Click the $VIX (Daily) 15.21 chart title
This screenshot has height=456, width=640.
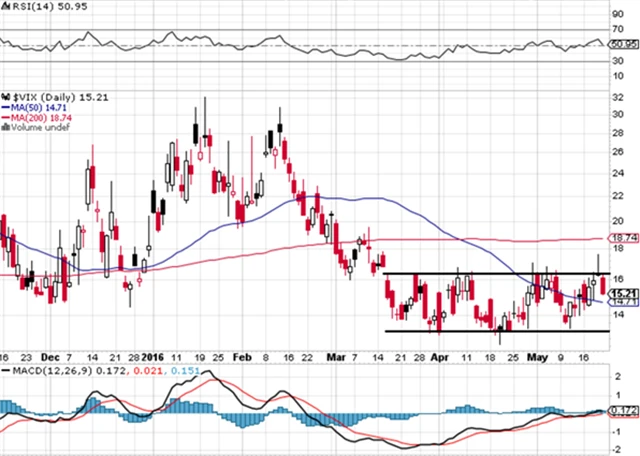click(x=59, y=97)
